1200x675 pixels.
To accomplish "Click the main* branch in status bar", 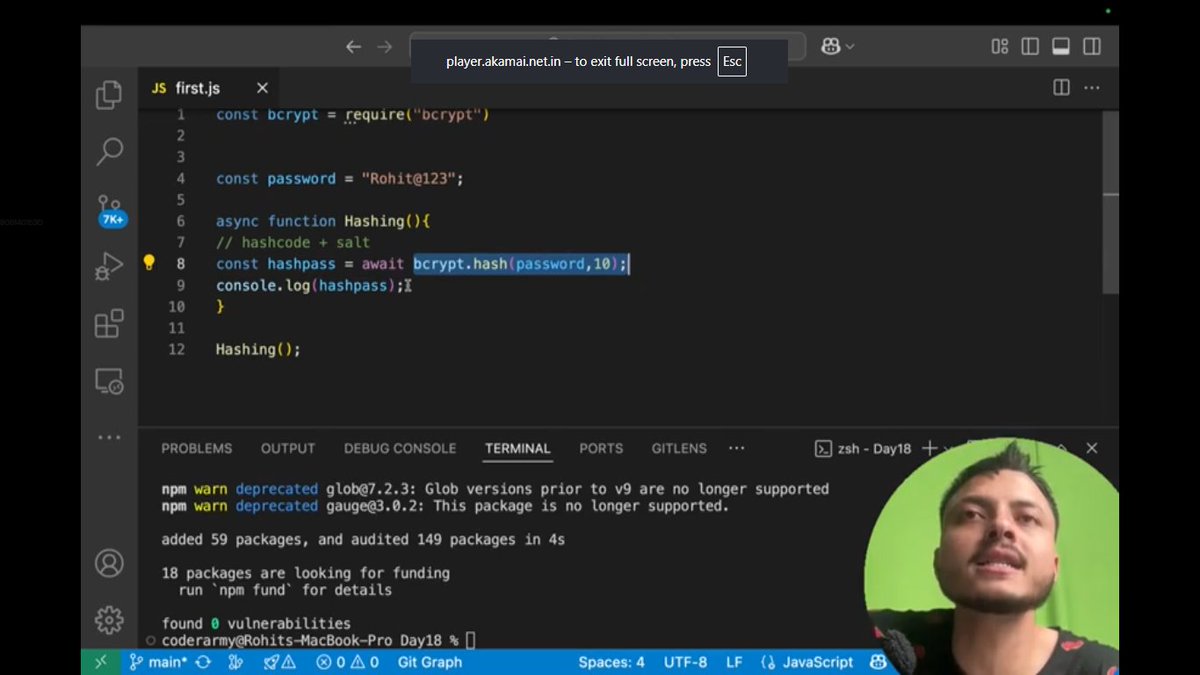I will coord(158,662).
